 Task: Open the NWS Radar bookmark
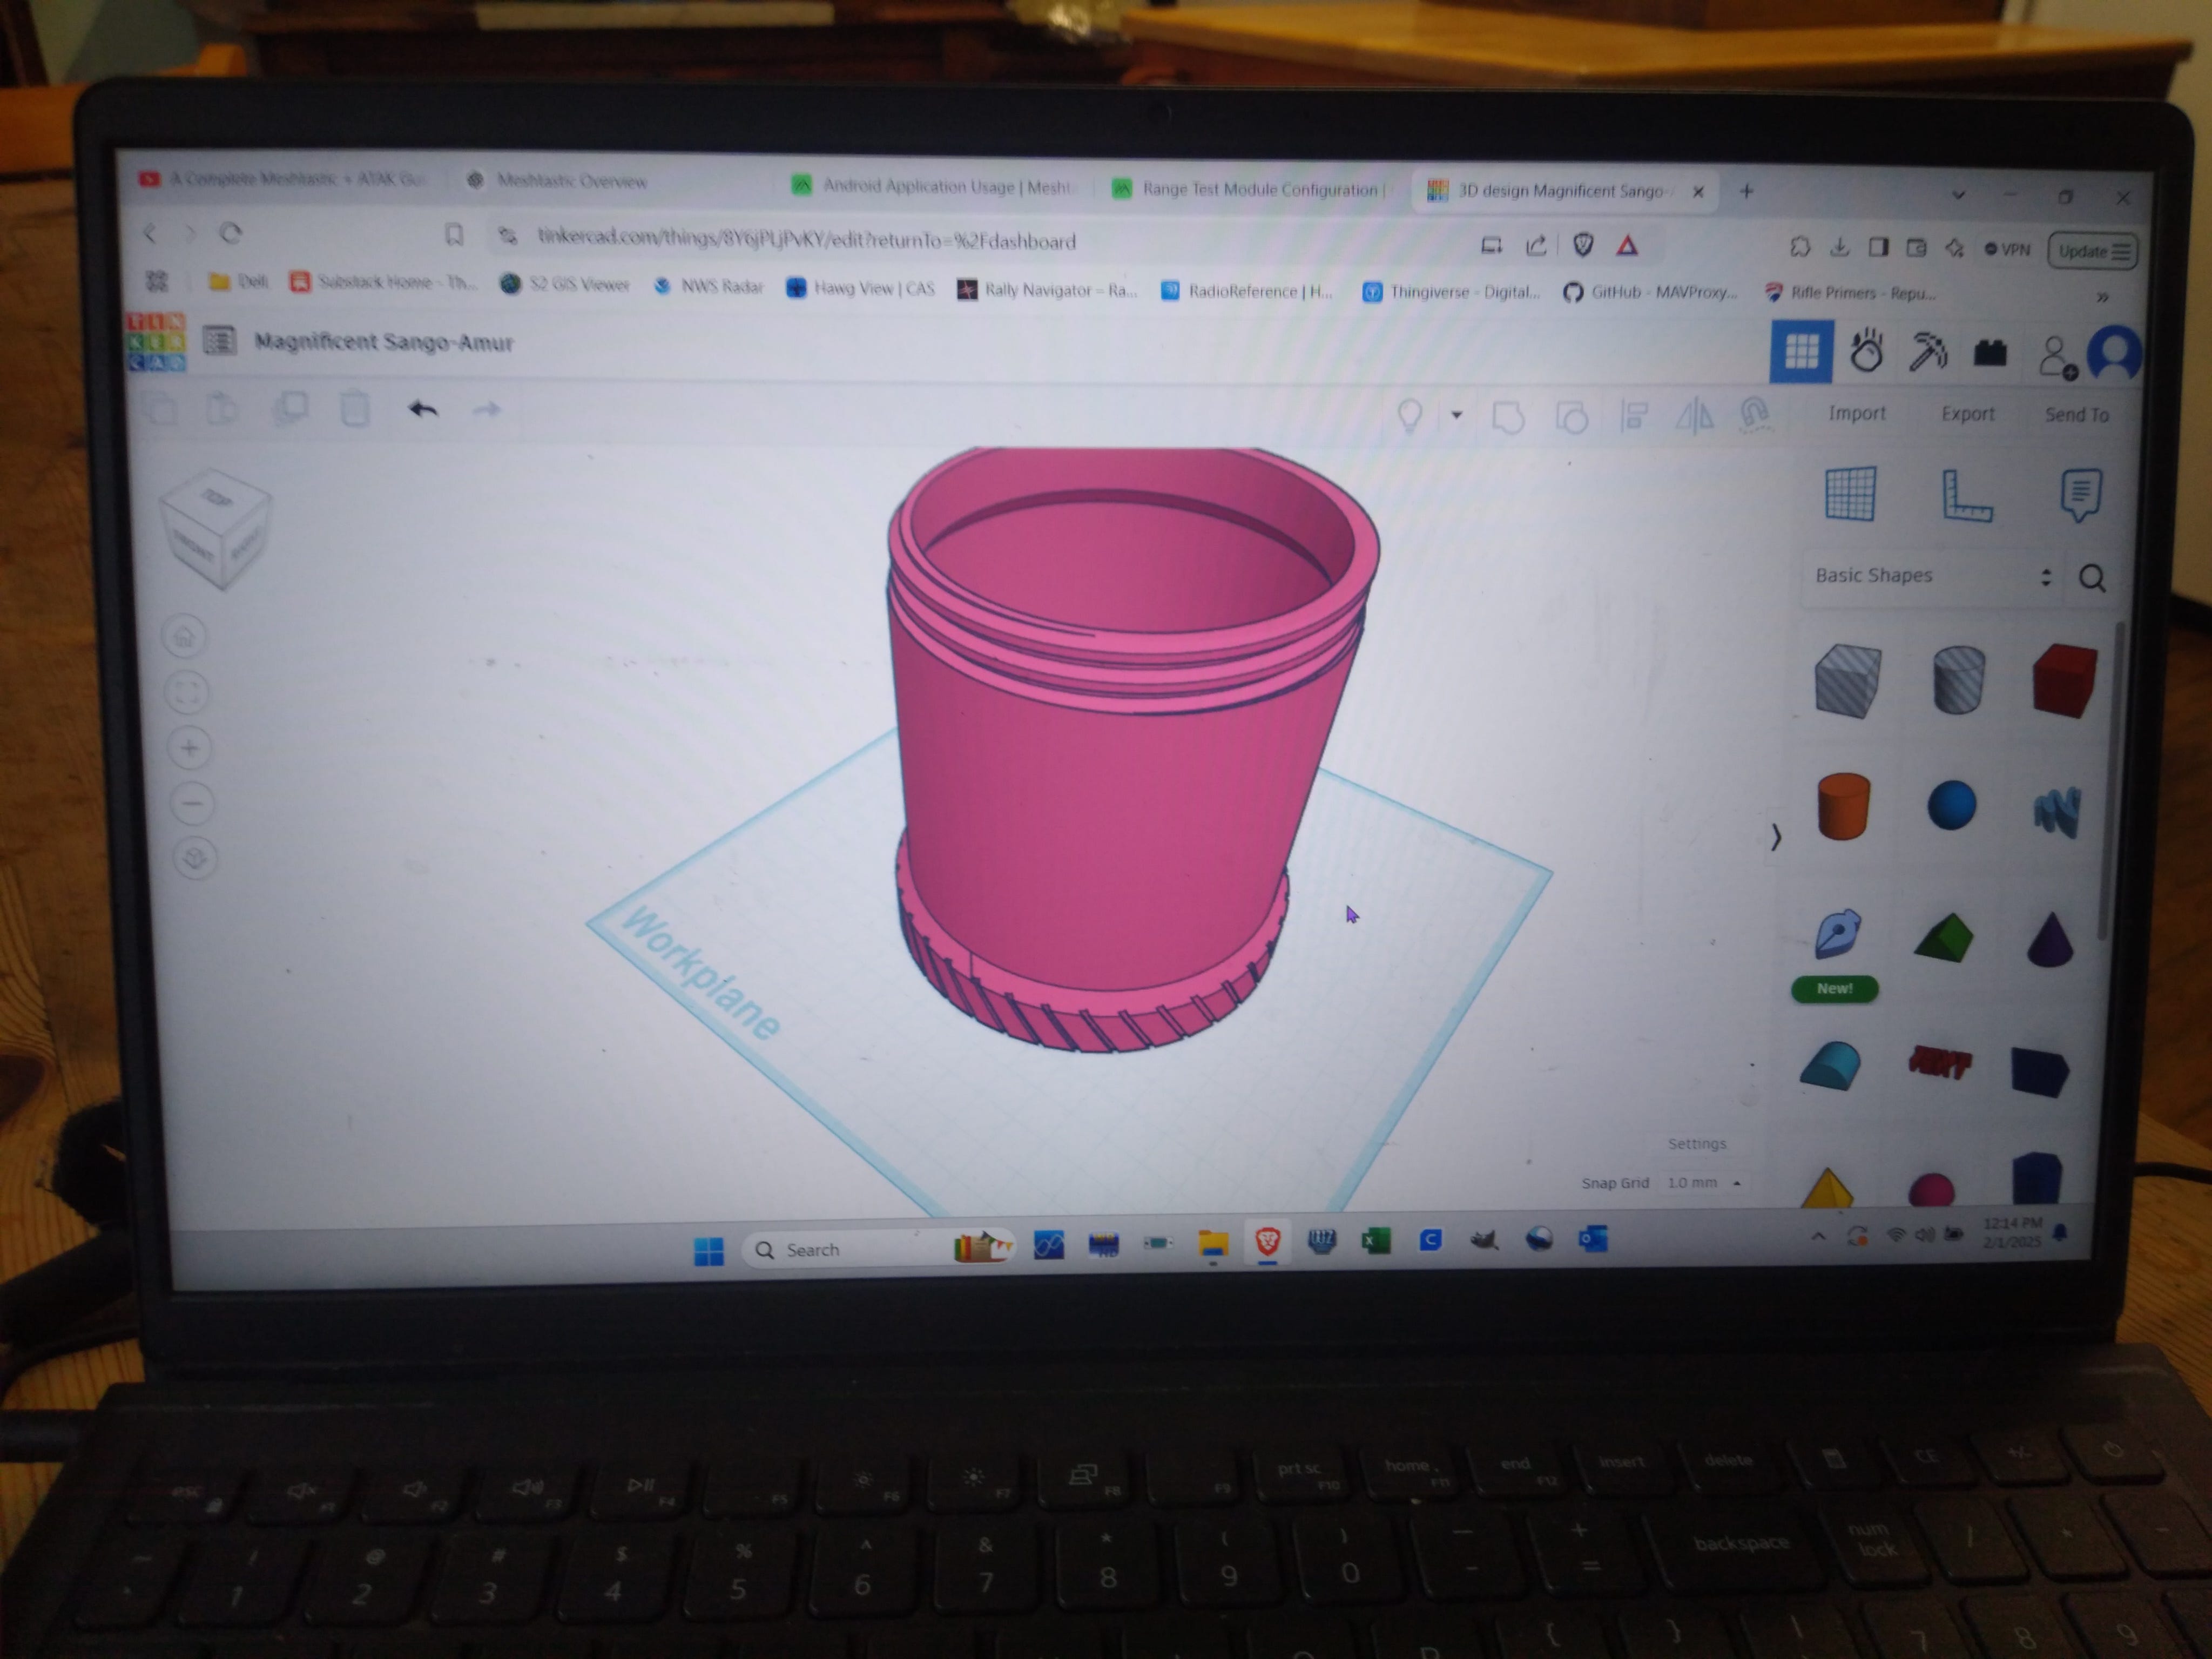tap(708, 286)
